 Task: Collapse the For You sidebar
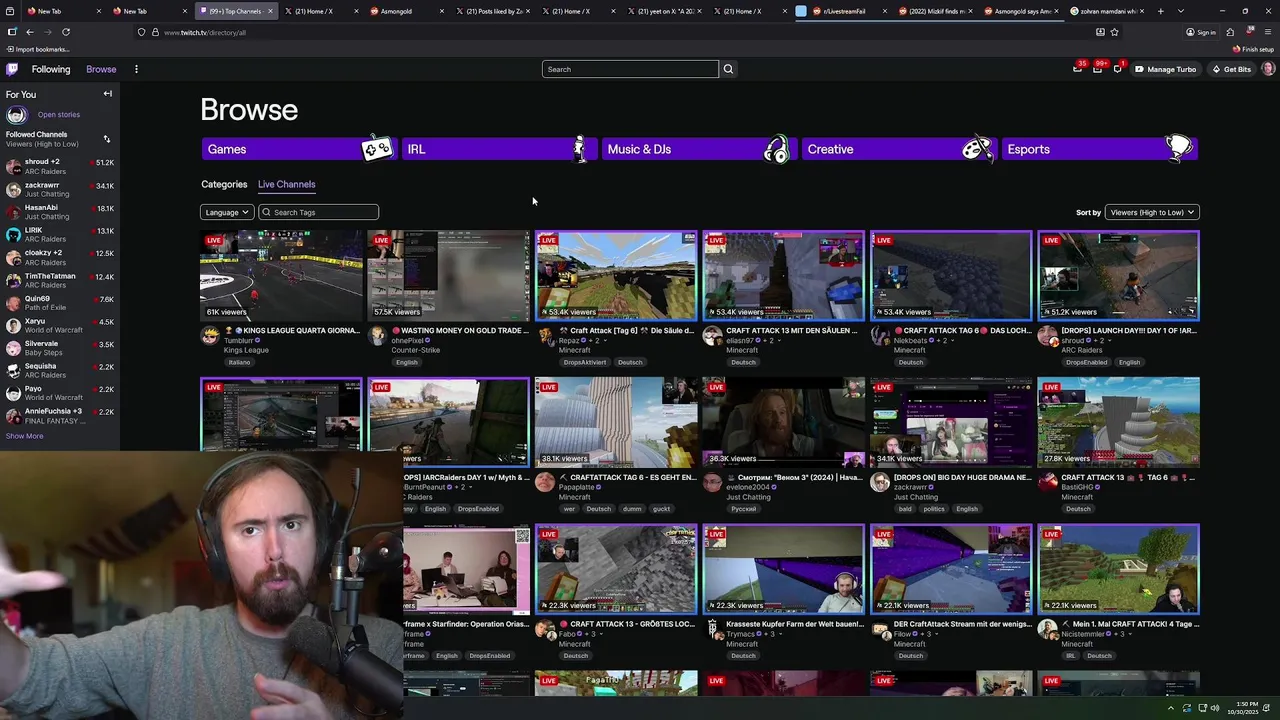click(108, 94)
